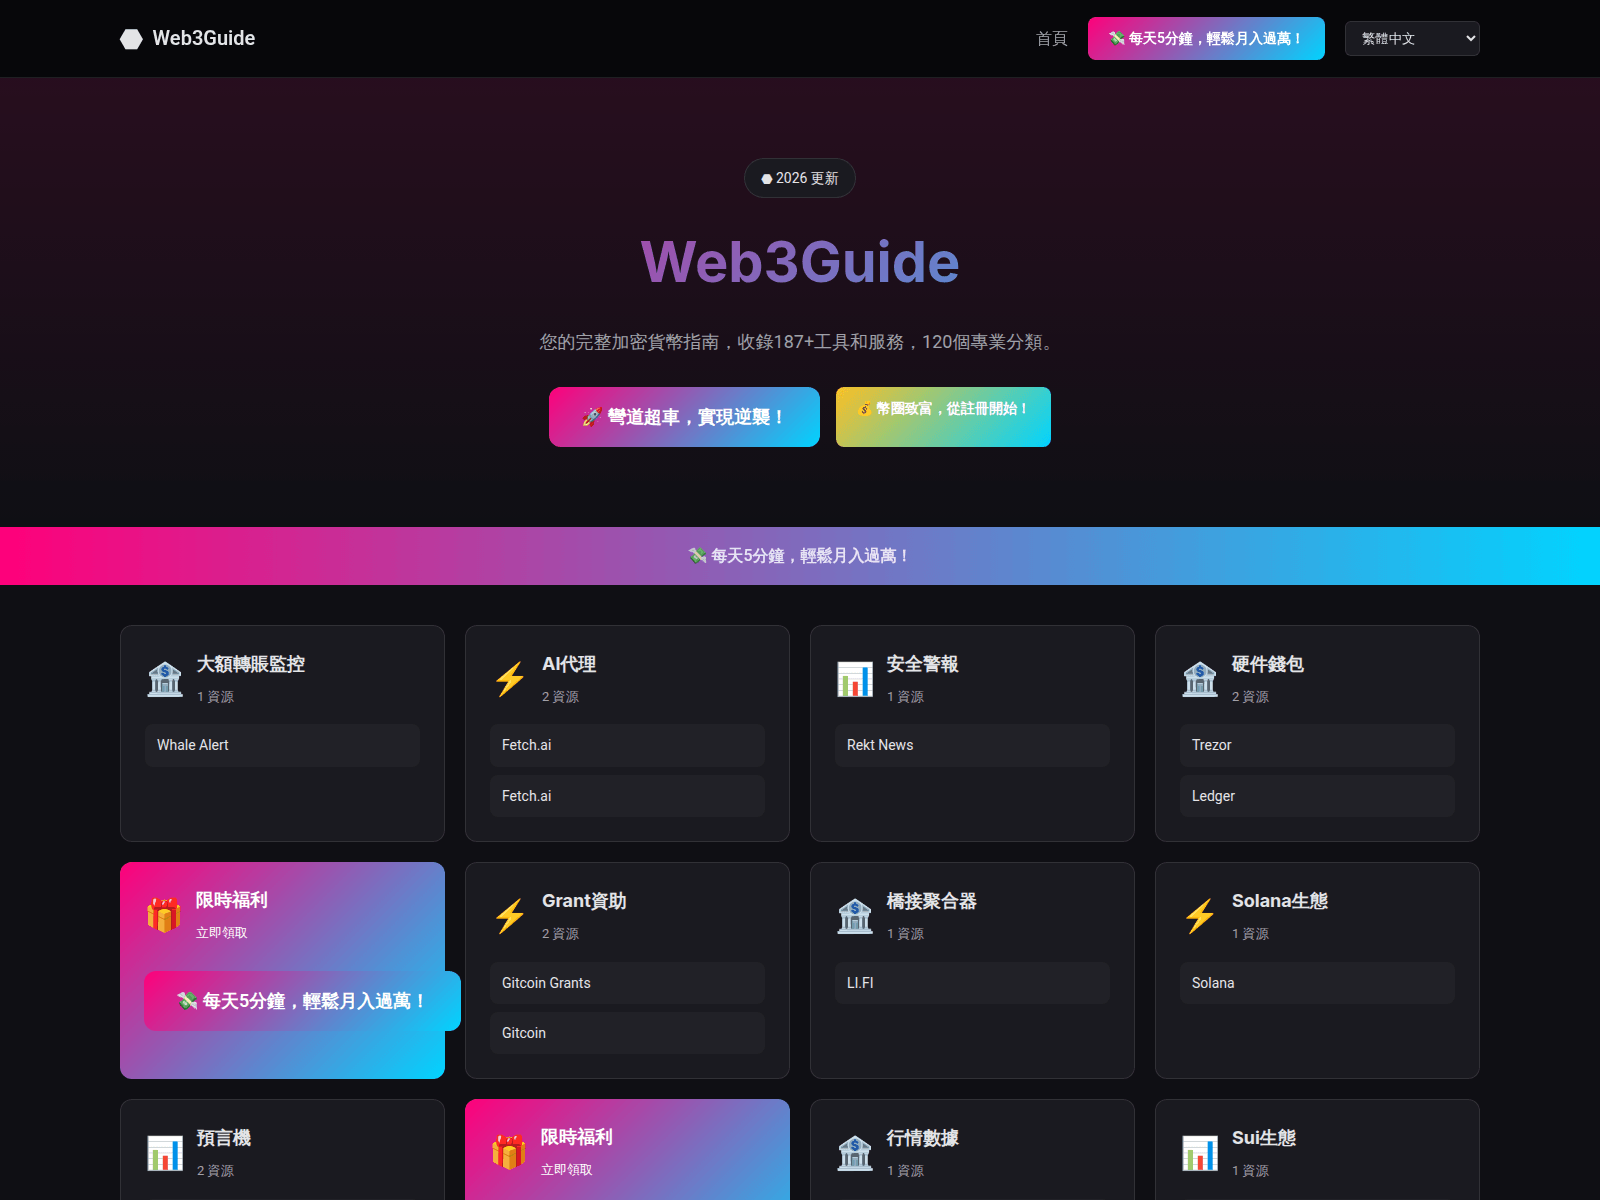The image size is (1600, 1200).
Task: Open the Trezor resource link
Action: point(1317,745)
